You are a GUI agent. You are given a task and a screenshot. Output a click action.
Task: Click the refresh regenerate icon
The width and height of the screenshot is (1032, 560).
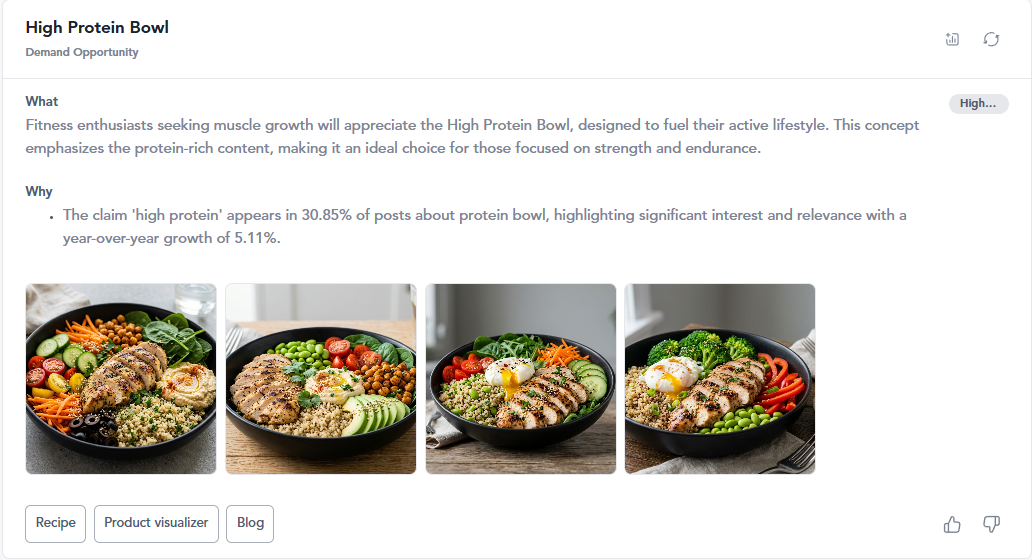pos(991,39)
